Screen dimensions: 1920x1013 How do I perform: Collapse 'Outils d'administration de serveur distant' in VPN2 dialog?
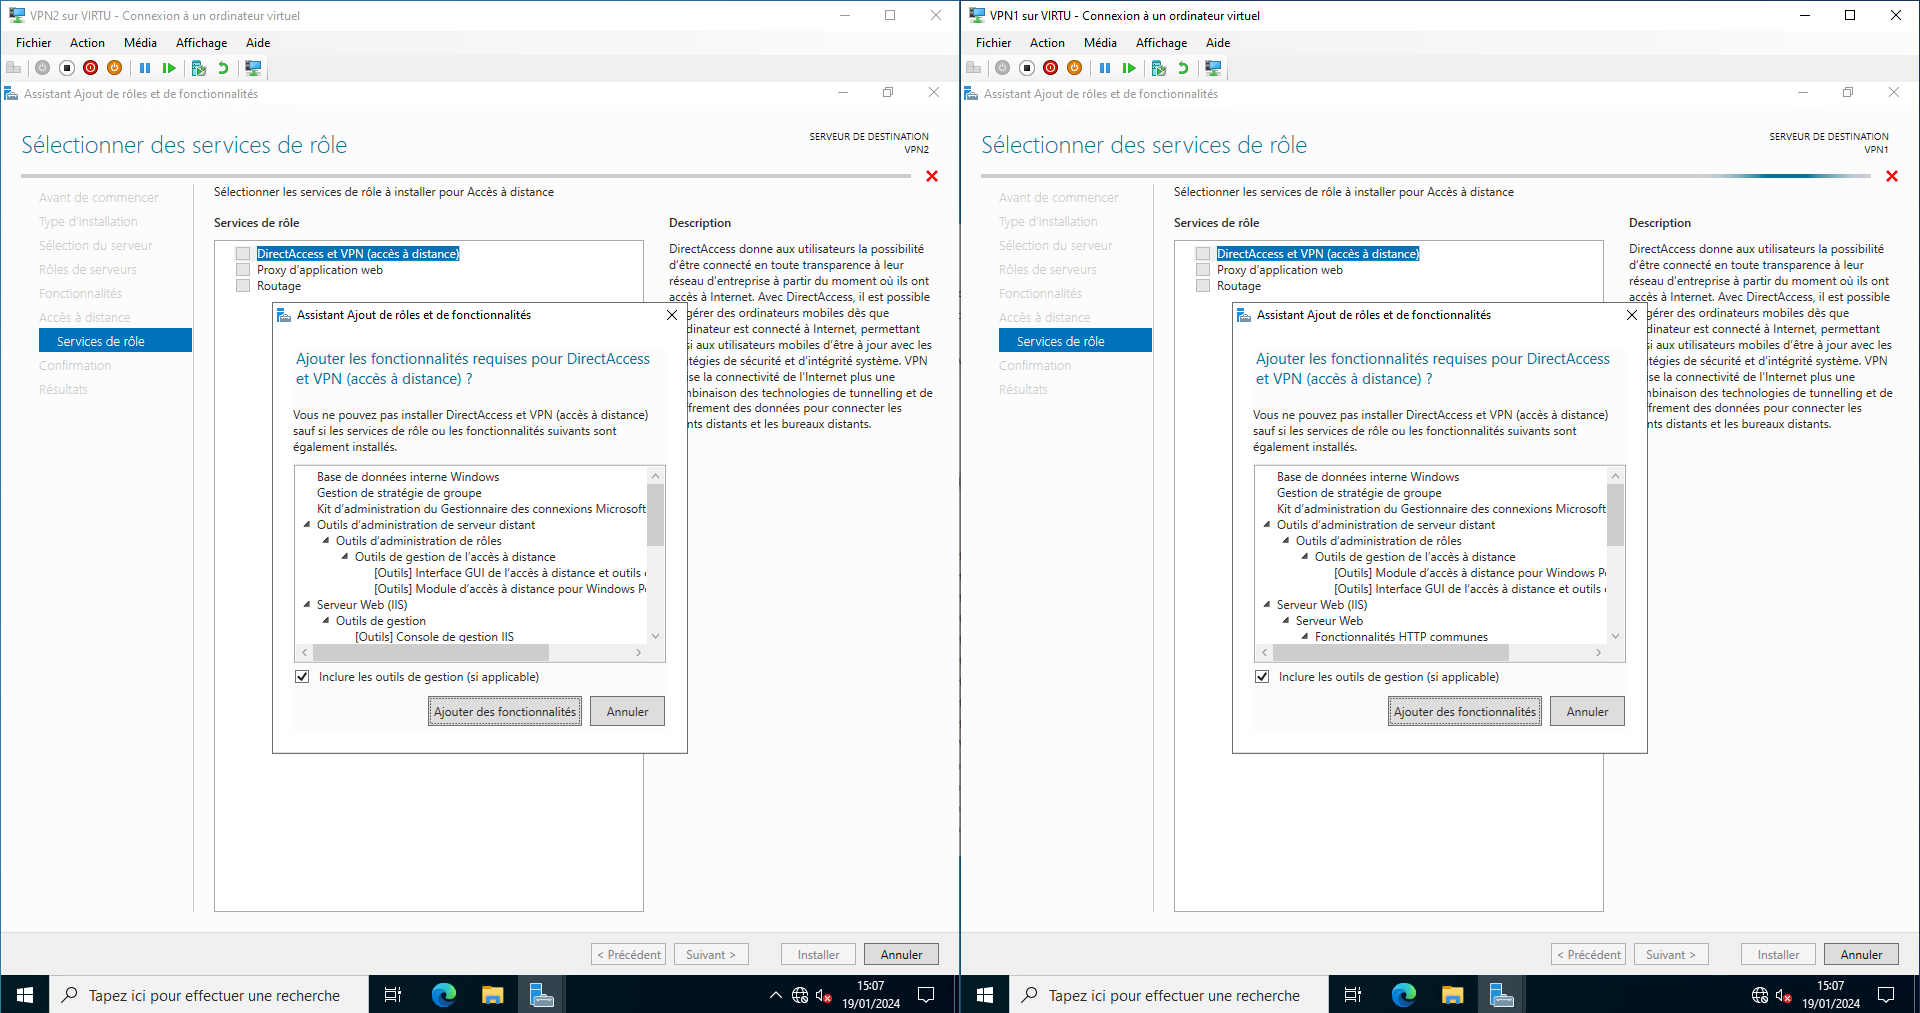click(307, 525)
